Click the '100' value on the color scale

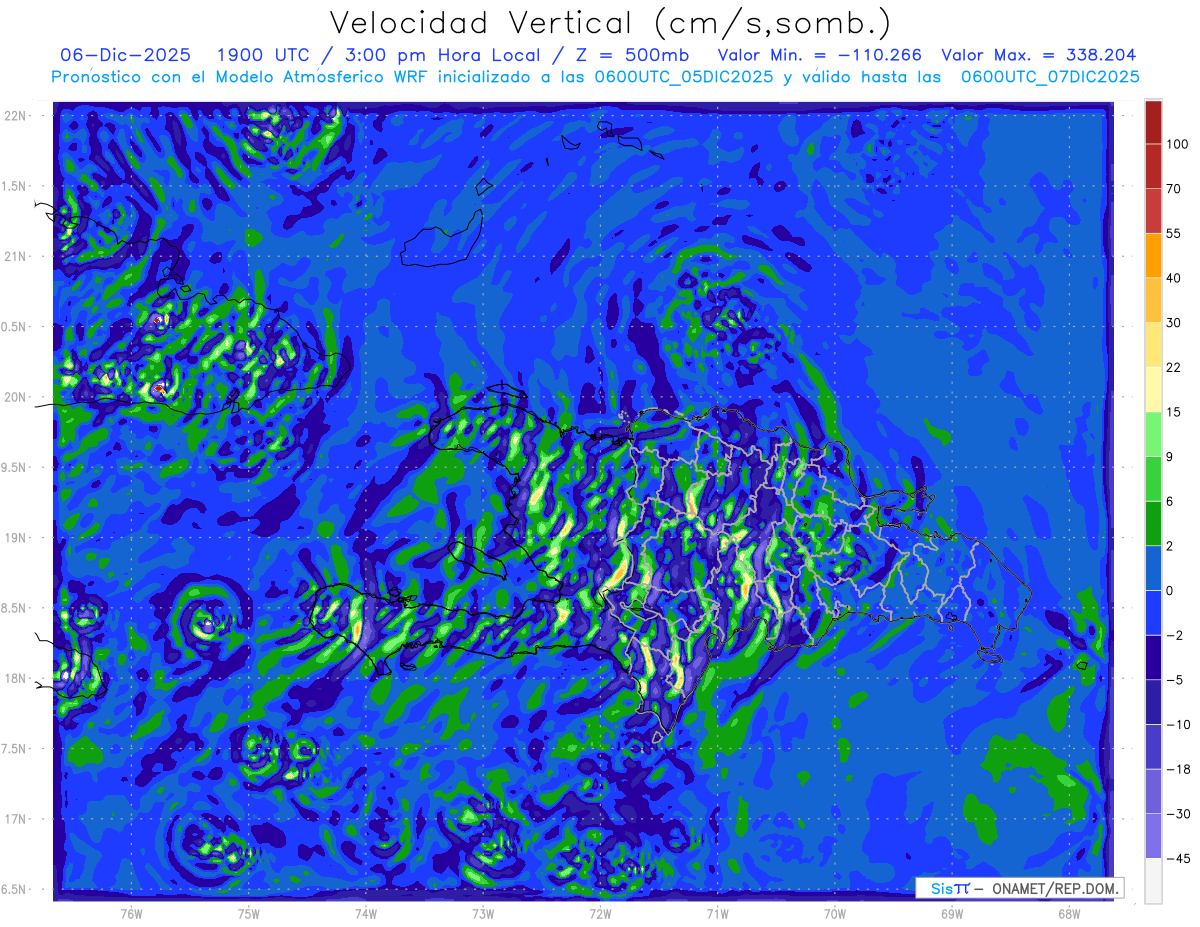pyautogui.click(x=1177, y=144)
